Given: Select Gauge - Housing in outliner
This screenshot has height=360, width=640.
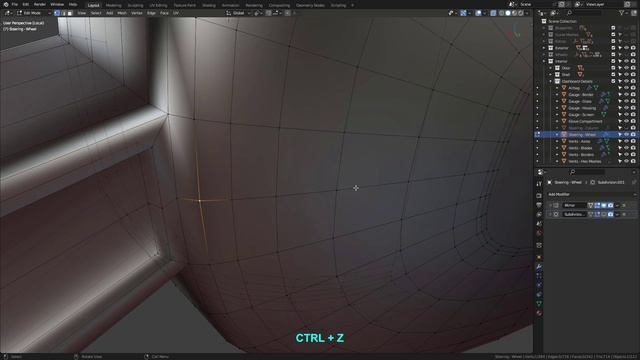Looking at the screenshot, I should tap(582, 108).
